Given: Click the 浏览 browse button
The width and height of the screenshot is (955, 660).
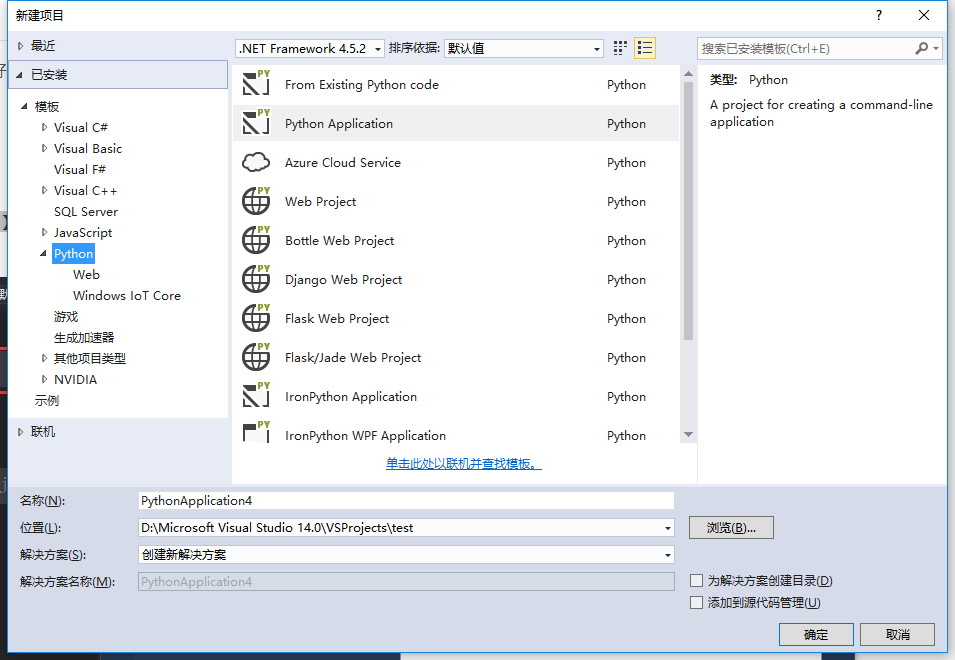Looking at the screenshot, I should click(x=731, y=528).
